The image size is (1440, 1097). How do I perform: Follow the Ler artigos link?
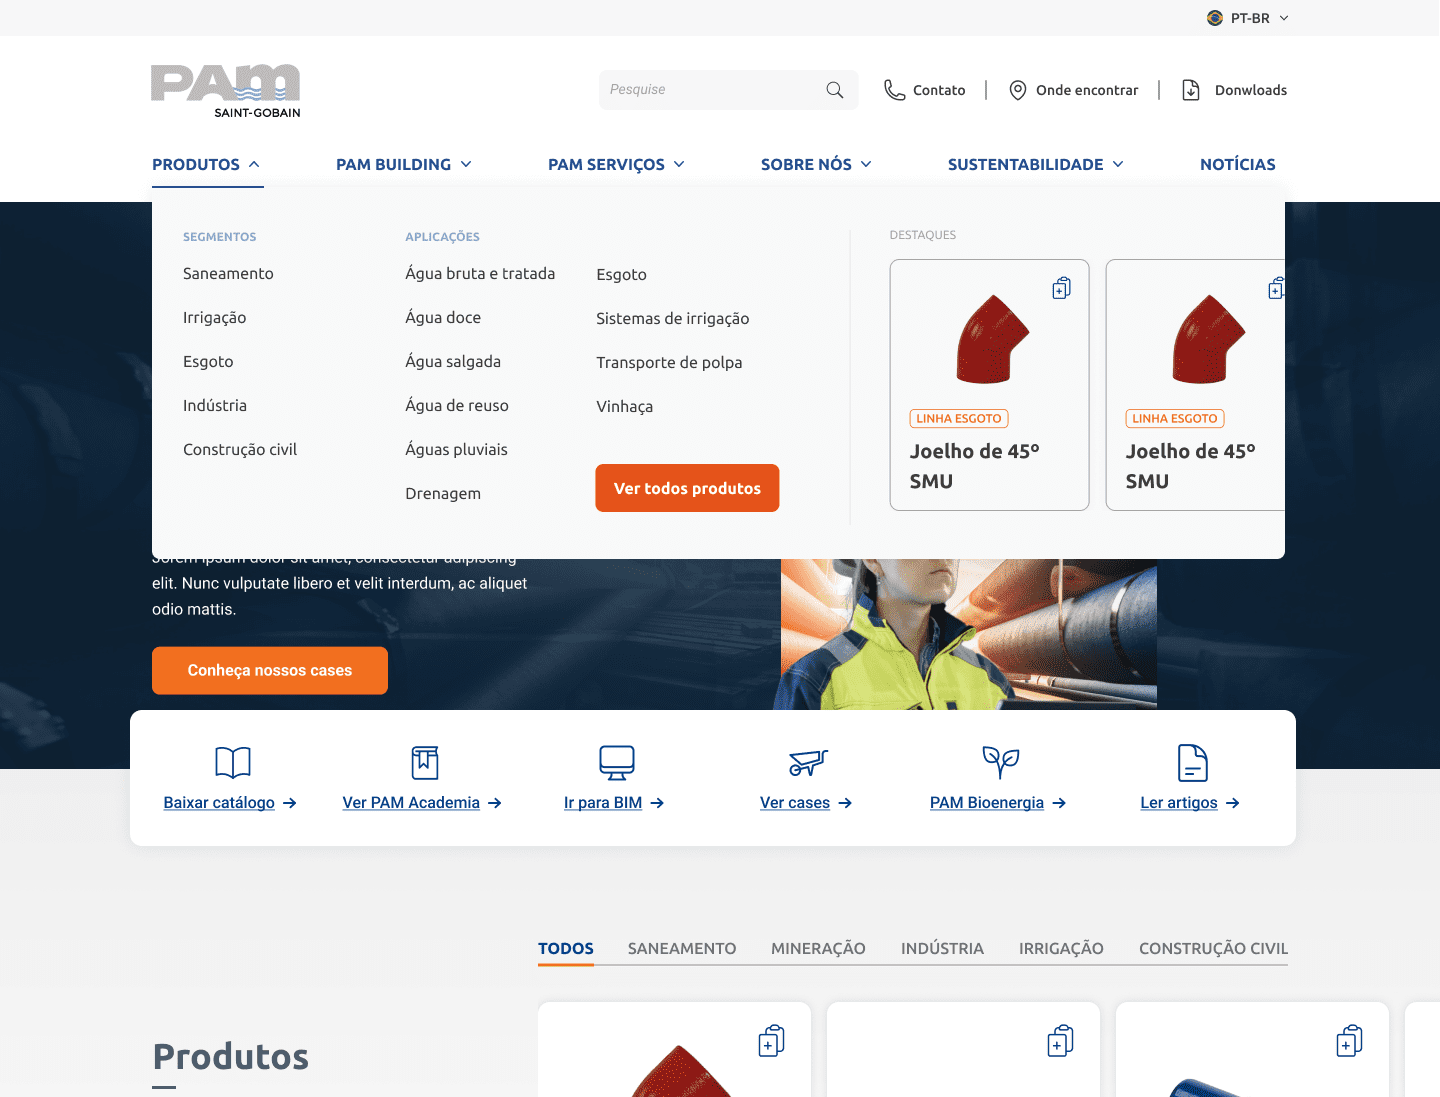[1190, 802]
